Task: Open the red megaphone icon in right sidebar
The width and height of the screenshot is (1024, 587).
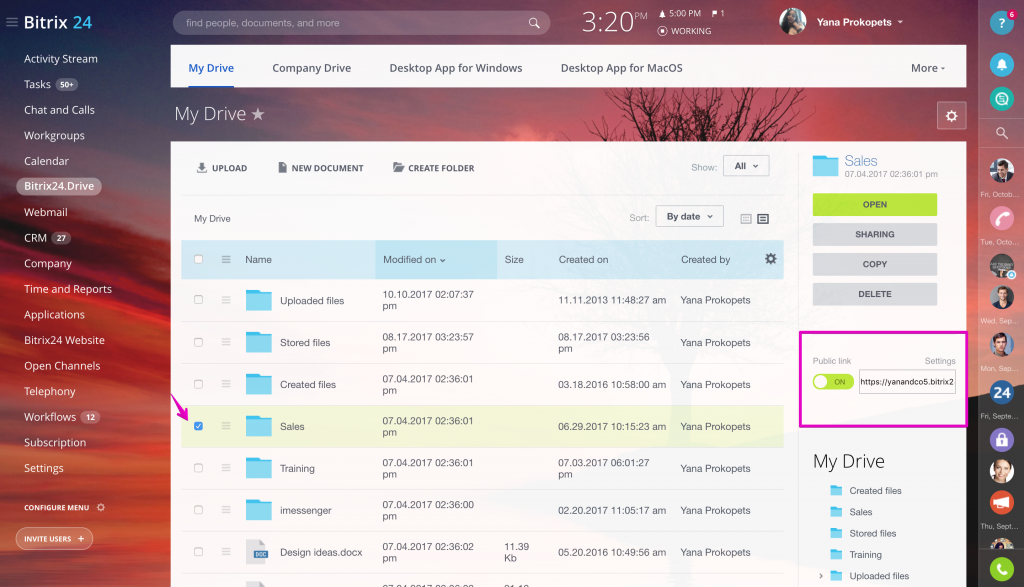Action: point(1001,503)
